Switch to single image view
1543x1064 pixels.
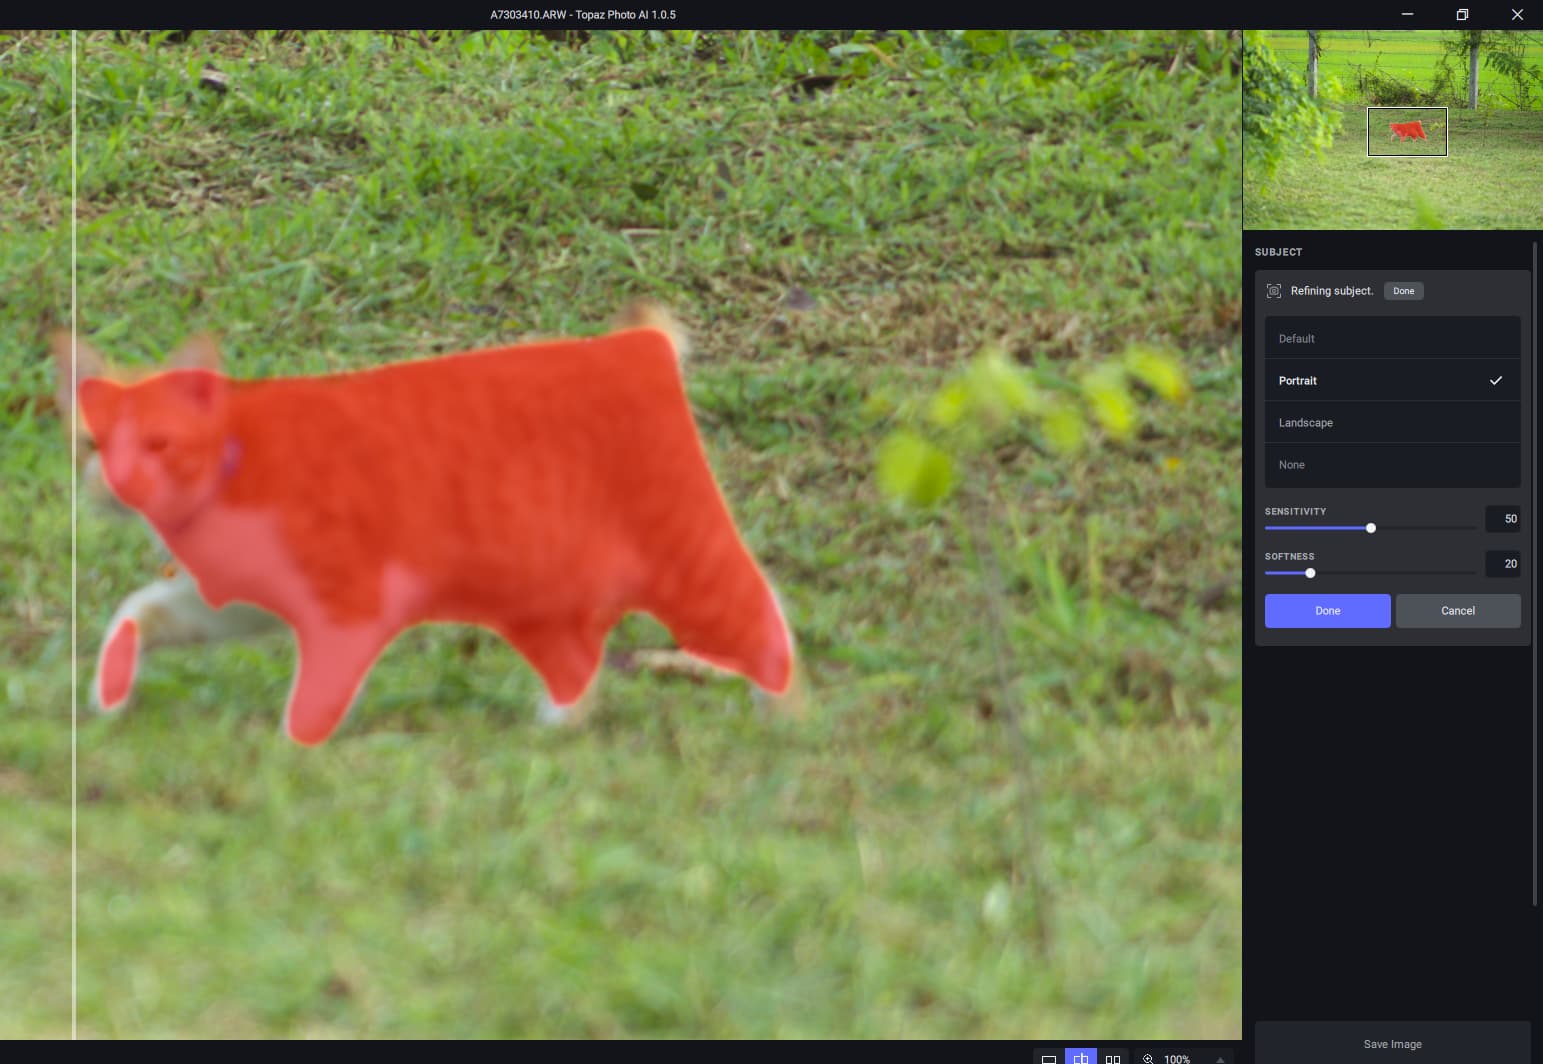[x=1049, y=1059]
